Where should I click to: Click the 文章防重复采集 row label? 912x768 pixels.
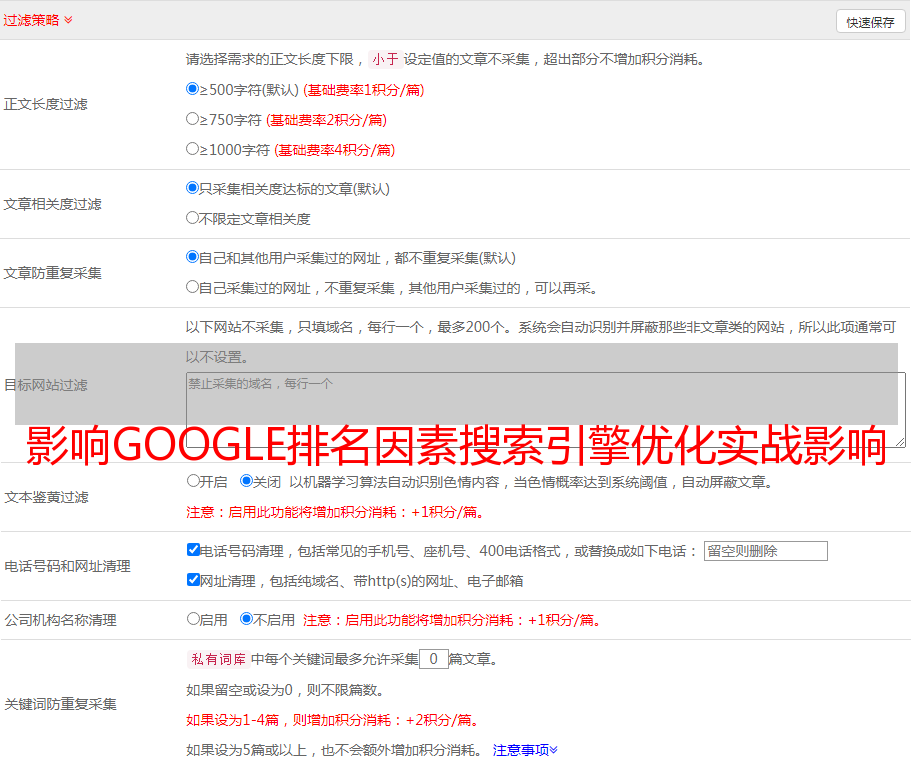click(52, 273)
